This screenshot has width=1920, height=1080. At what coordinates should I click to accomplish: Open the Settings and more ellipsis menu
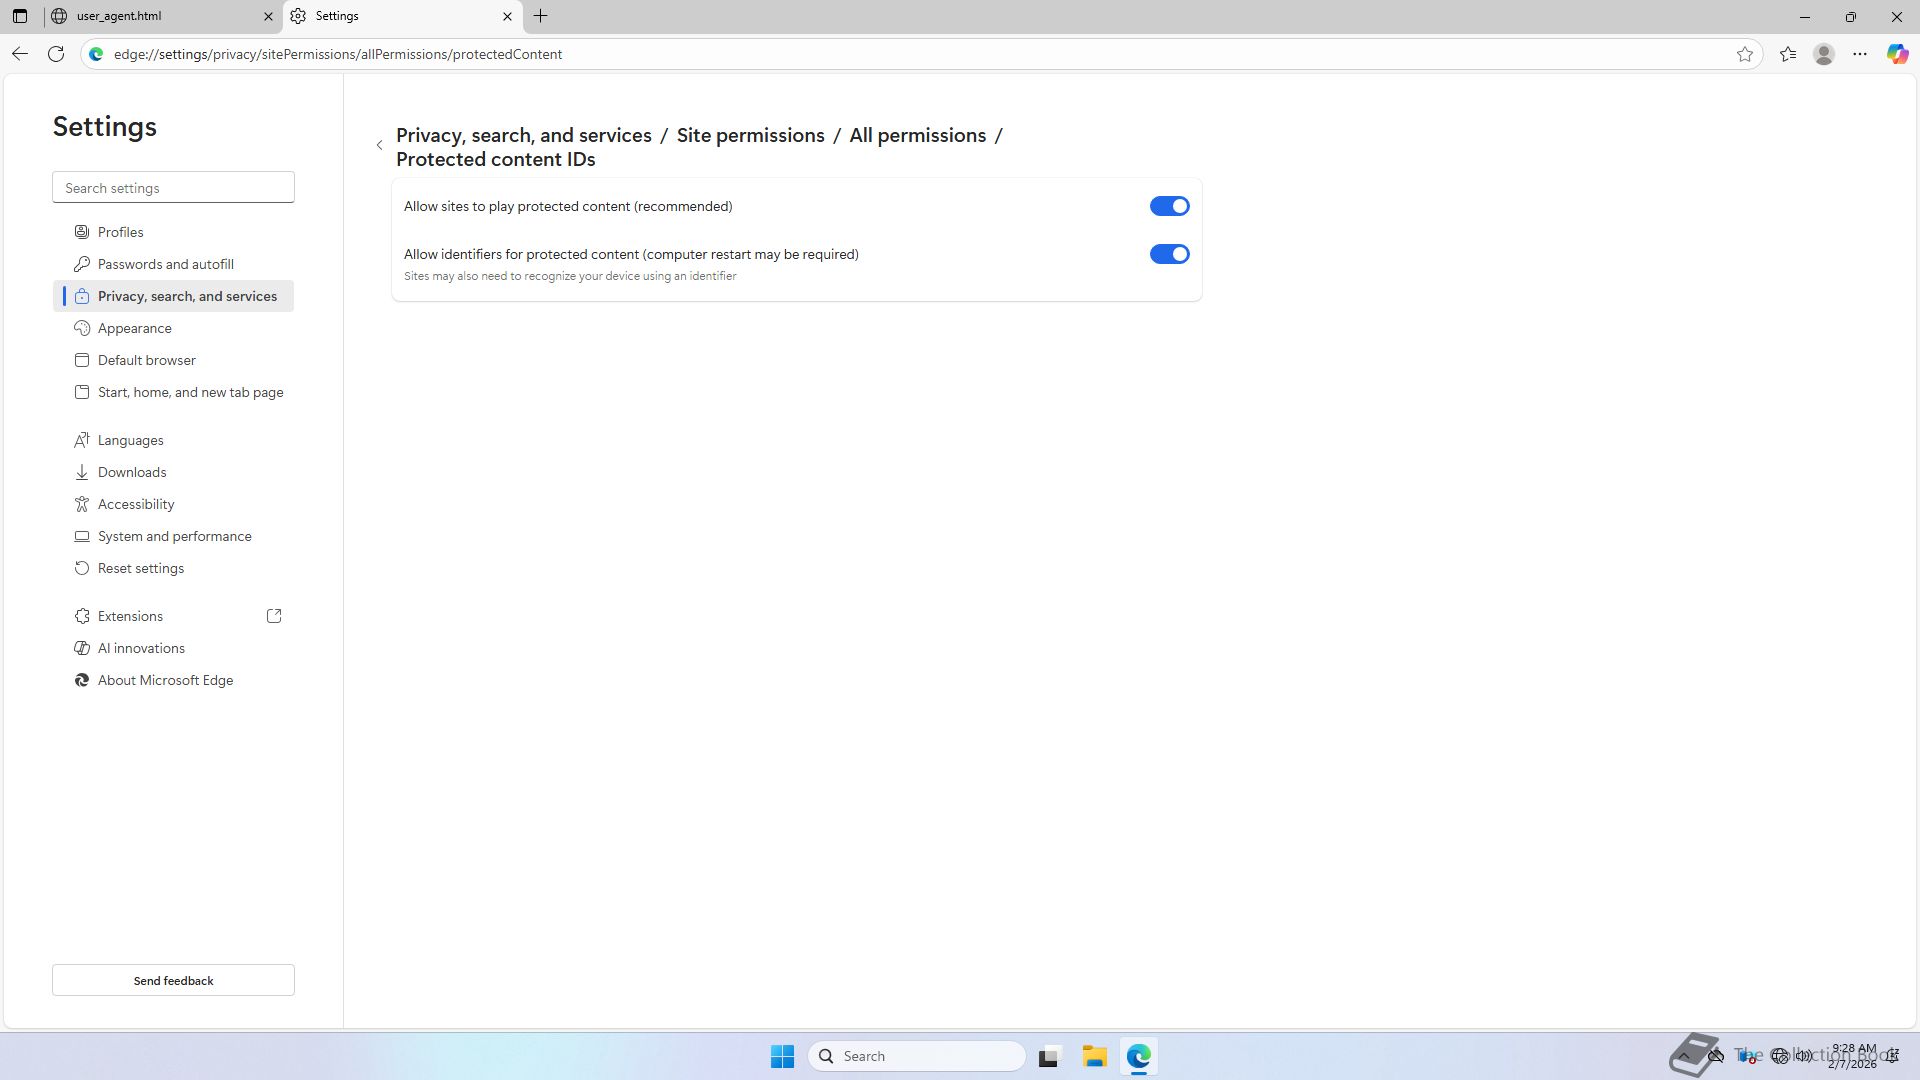(x=1860, y=54)
